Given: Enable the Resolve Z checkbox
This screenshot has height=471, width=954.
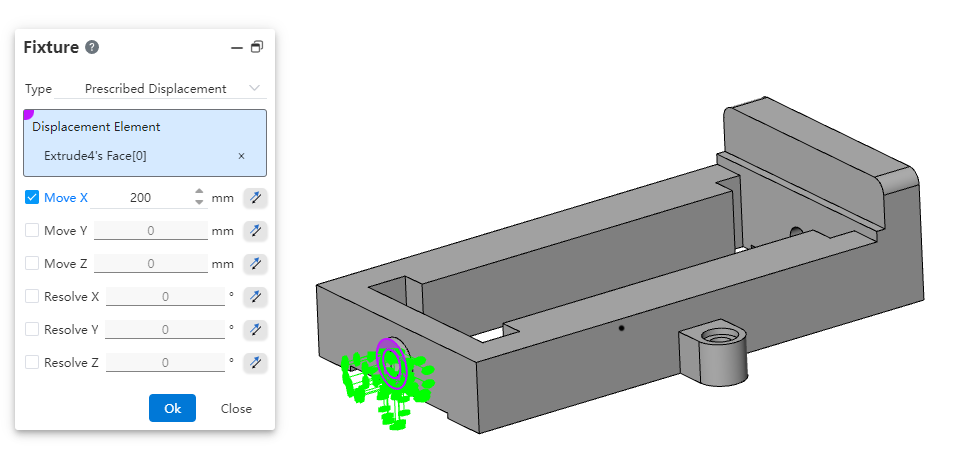Looking at the screenshot, I should pos(32,363).
